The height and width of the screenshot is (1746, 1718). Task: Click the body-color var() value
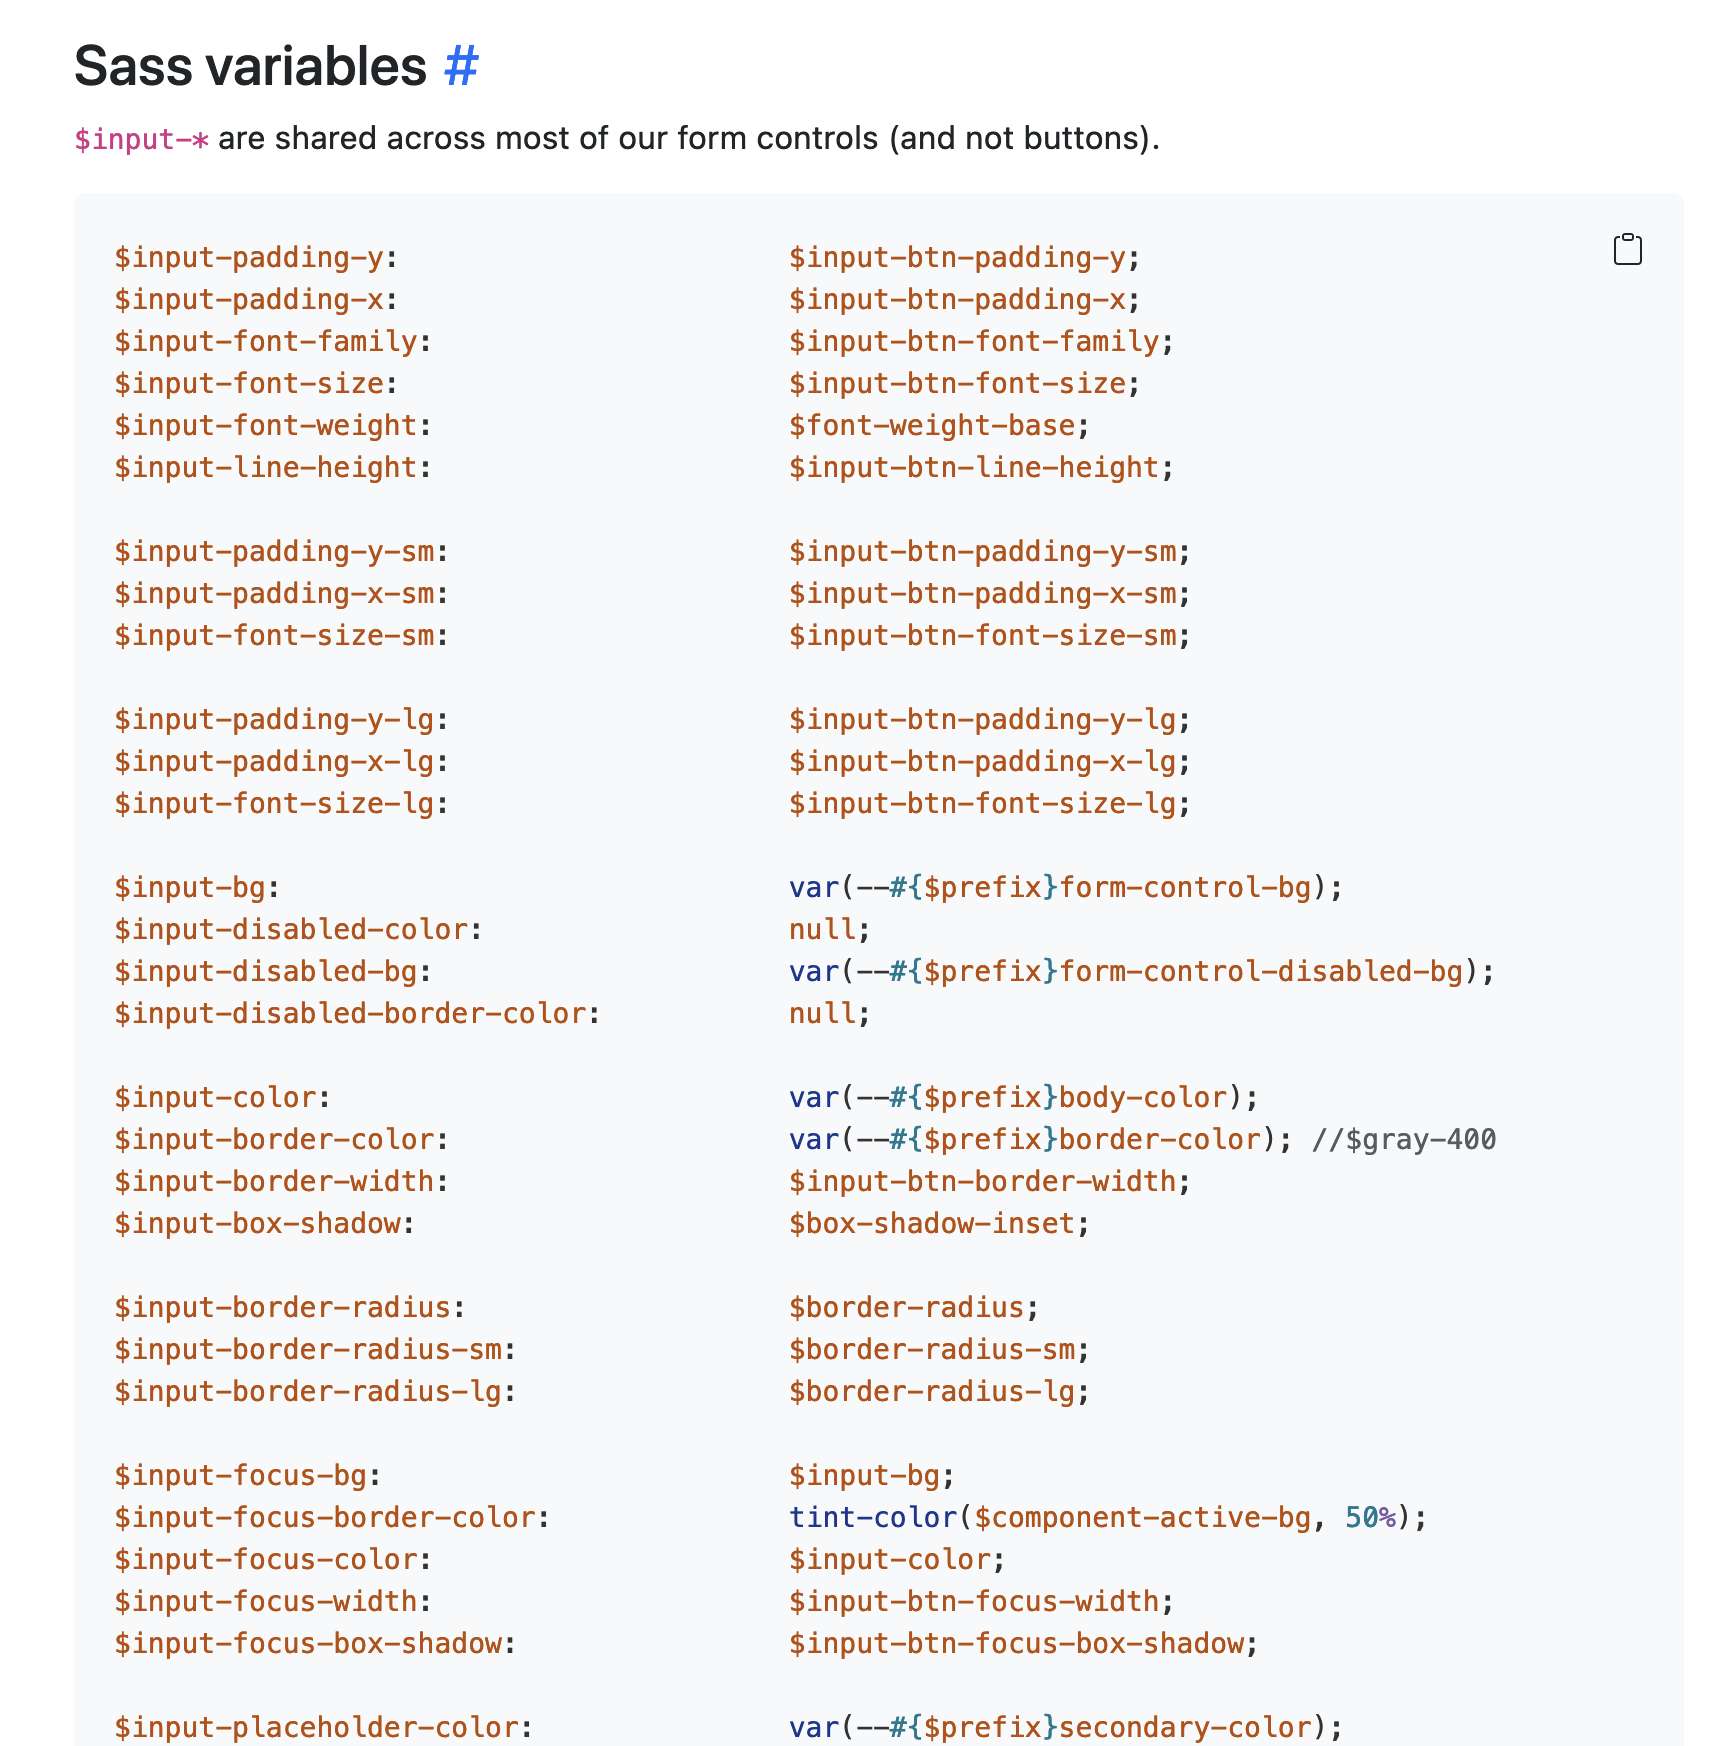coord(1024,1098)
